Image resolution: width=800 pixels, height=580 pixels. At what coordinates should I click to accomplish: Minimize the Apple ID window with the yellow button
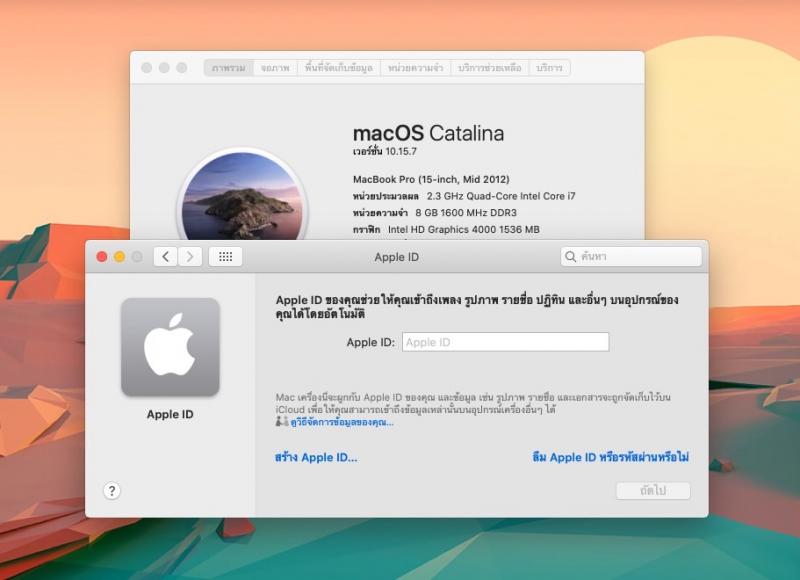click(119, 257)
